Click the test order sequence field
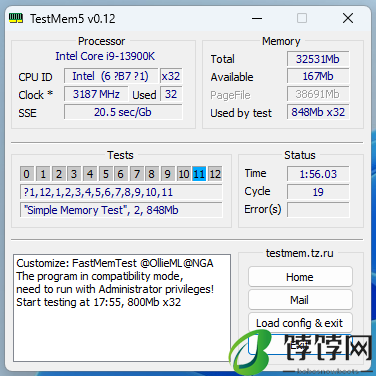 [x=121, y=192]
